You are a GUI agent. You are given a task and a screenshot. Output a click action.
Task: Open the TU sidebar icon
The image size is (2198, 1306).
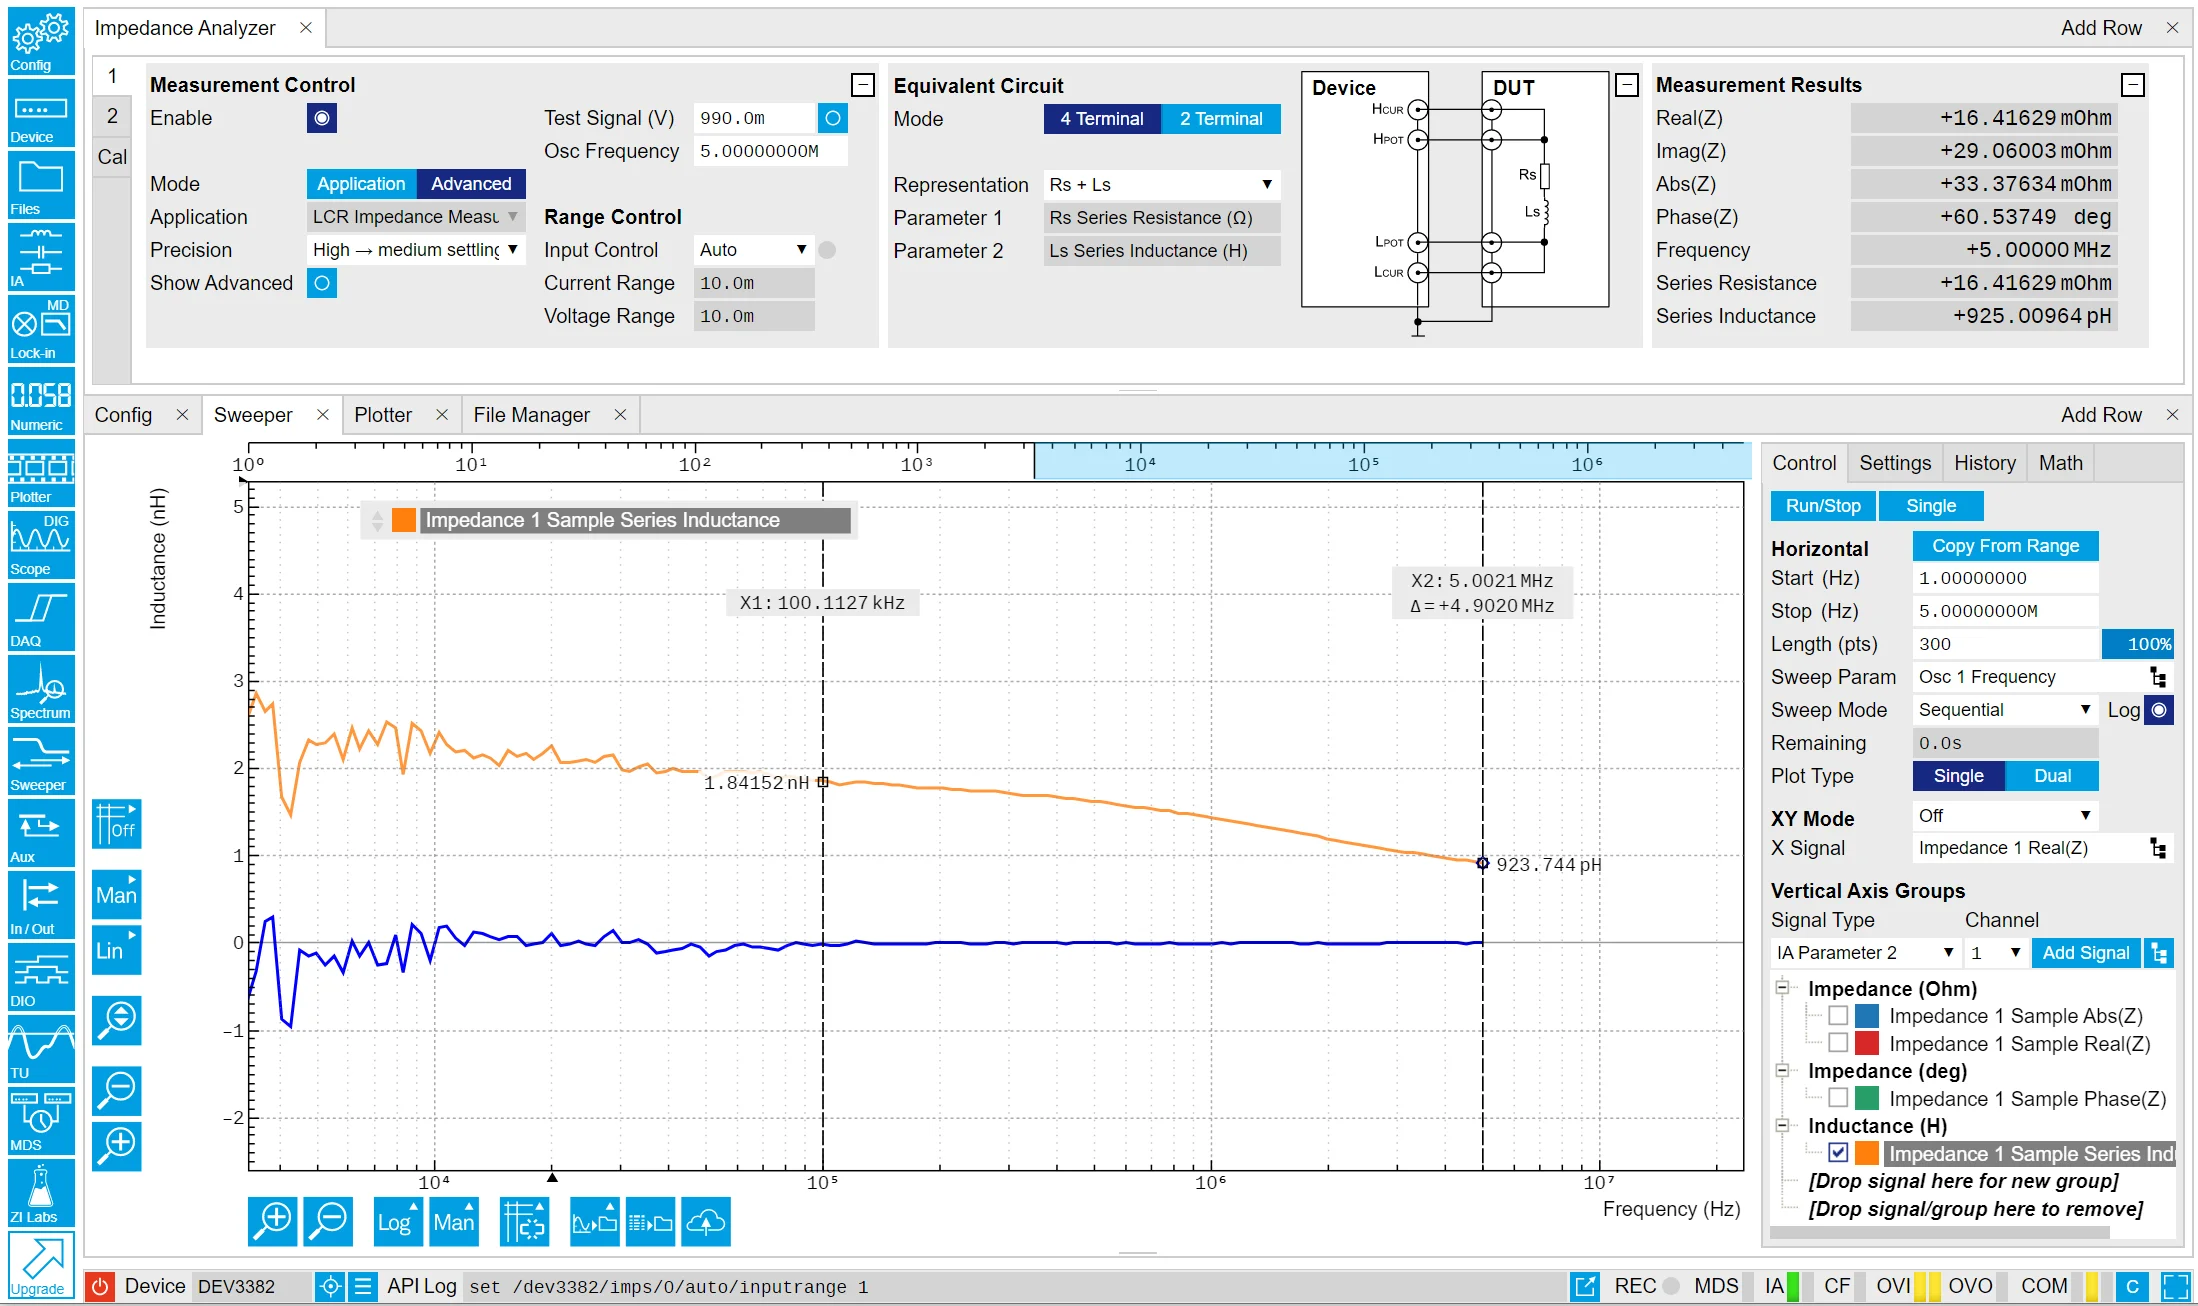41,1049
